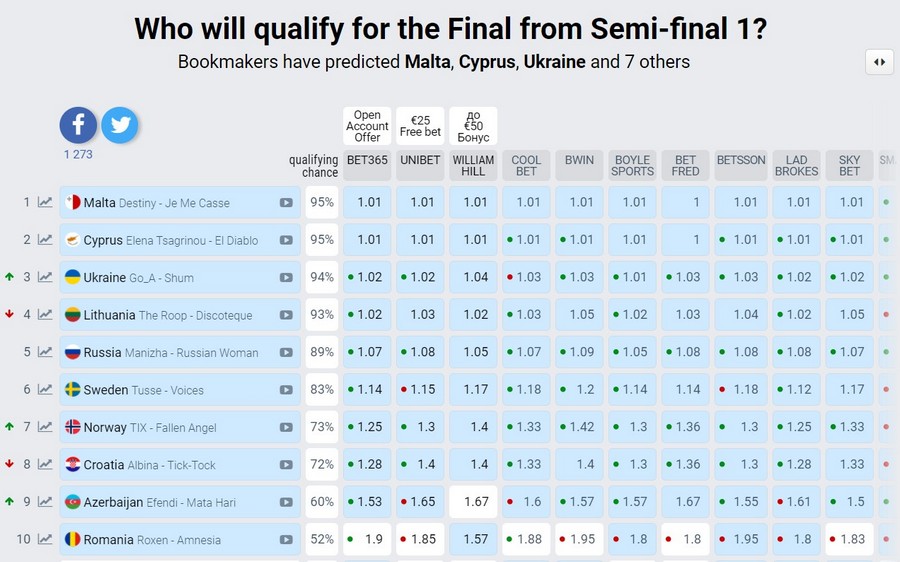Image resolution: width=900 pixels, height=562 pixels.
Task: Play Norway Fallen Angel video icon
Action: 286,427
